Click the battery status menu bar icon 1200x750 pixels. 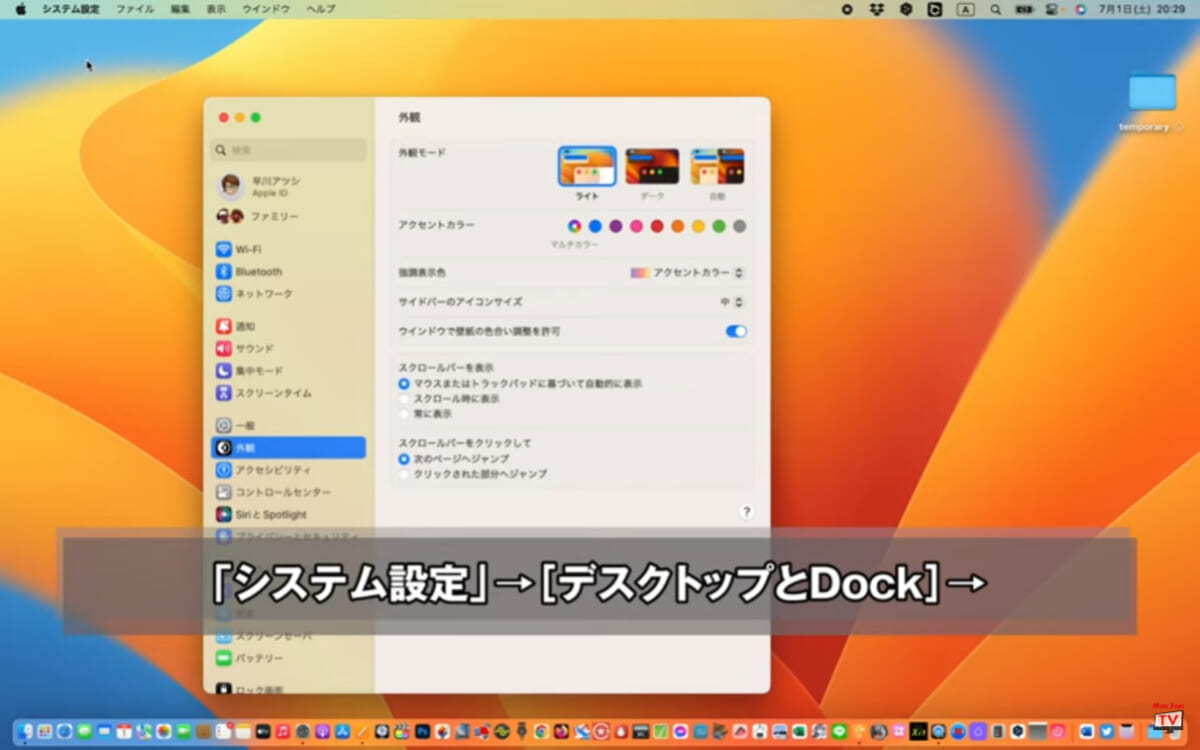click(x=1024, y=9)
